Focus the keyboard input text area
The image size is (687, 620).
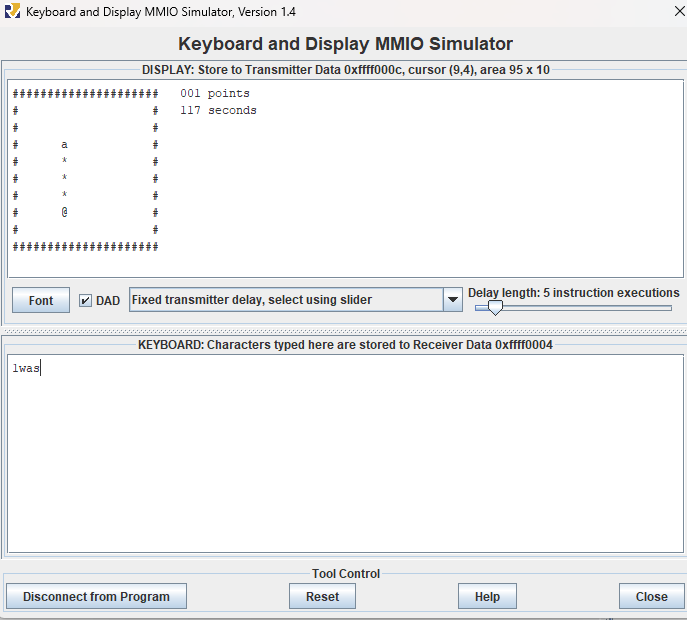(x=343, y=460)
